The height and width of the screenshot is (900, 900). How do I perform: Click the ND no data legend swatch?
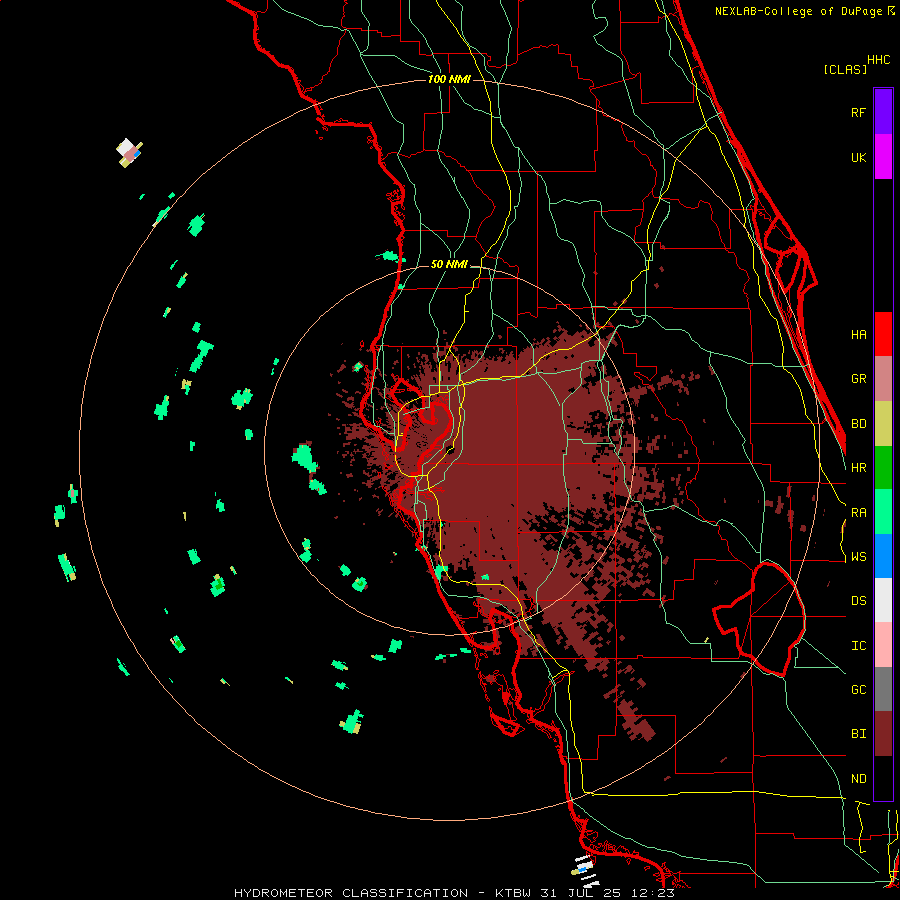click(x=883, y=778)
